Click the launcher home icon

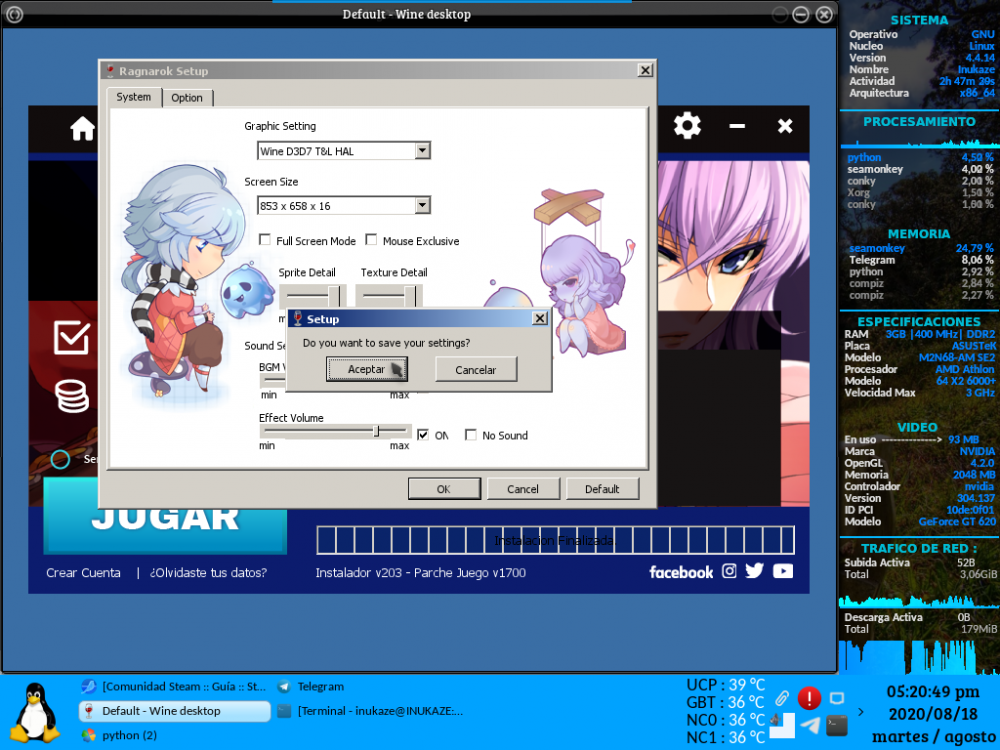82,129
